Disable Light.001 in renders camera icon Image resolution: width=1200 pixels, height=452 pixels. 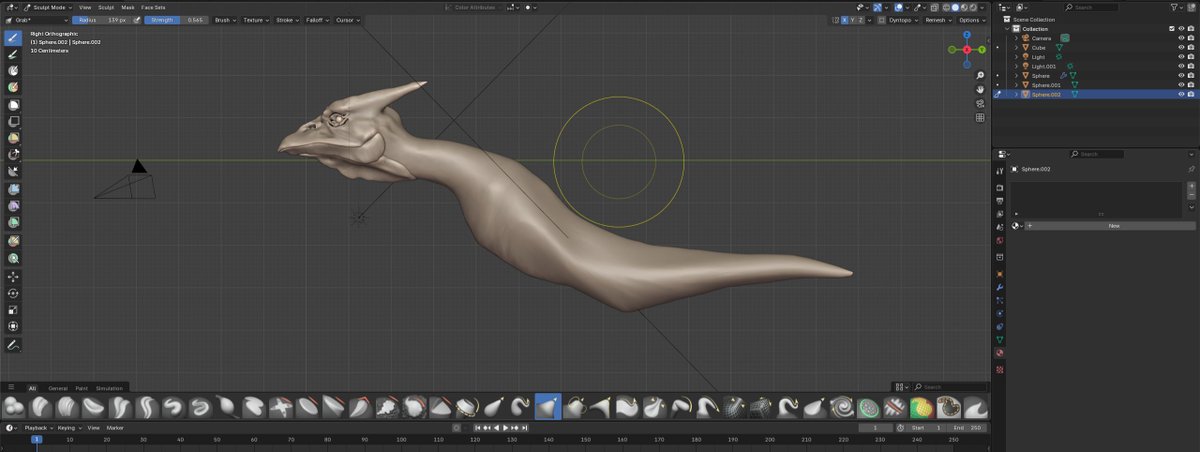pos(1191,66)
